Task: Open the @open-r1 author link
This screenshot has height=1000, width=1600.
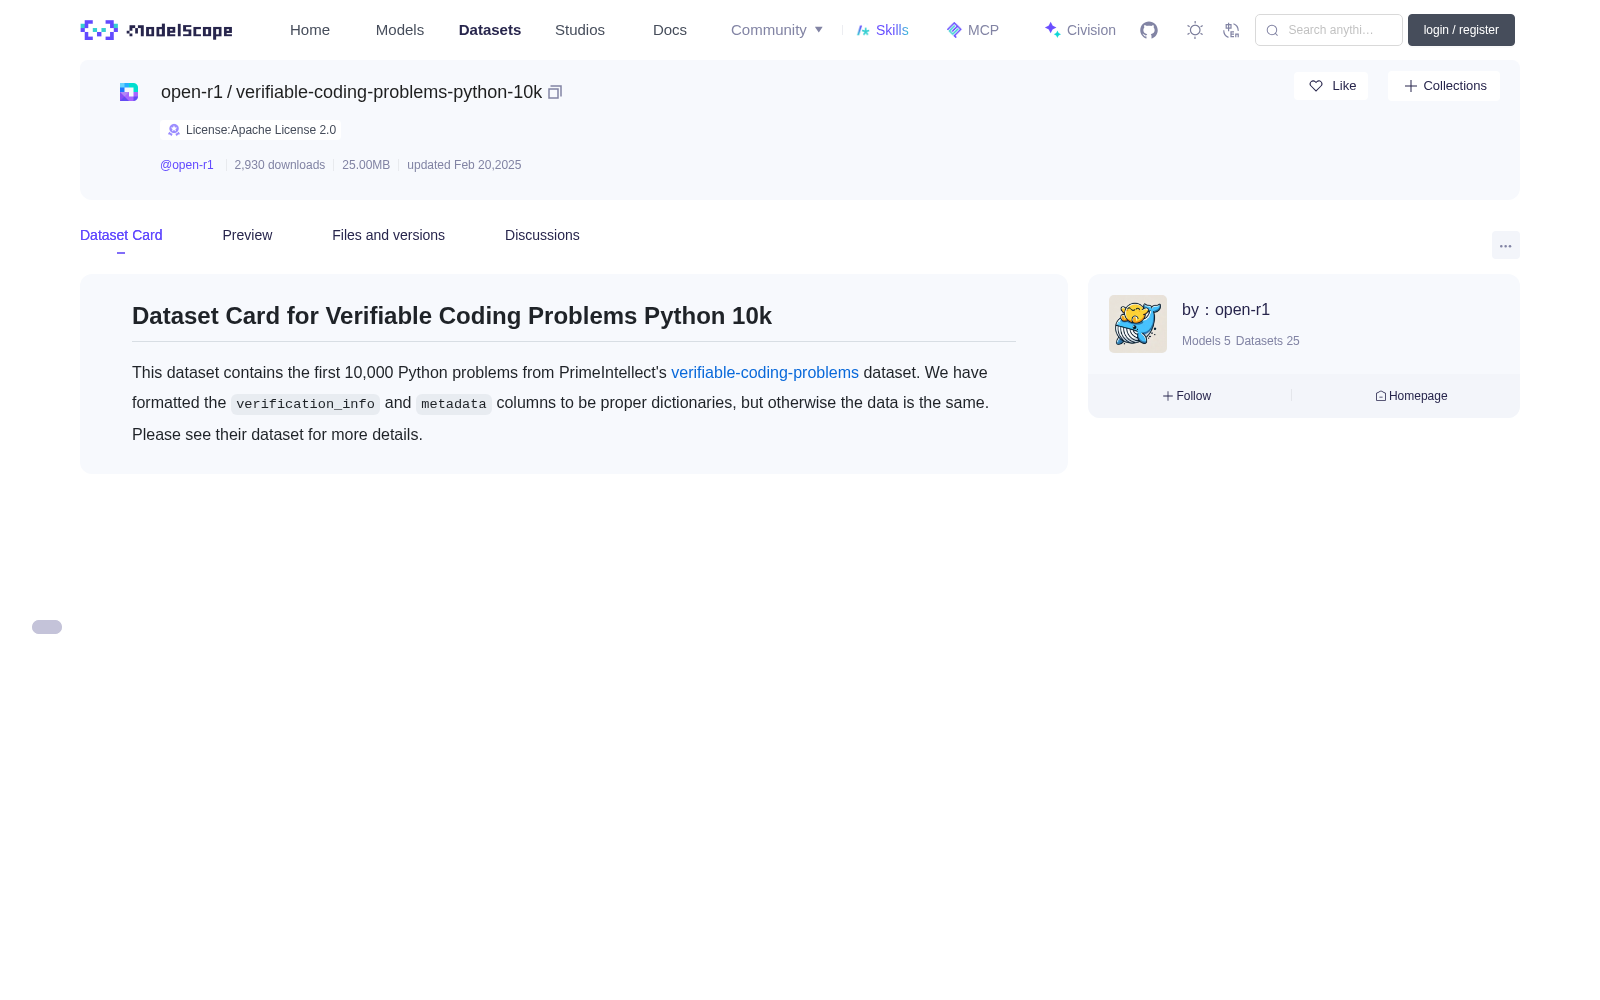Action: click(x=187, y=165)
